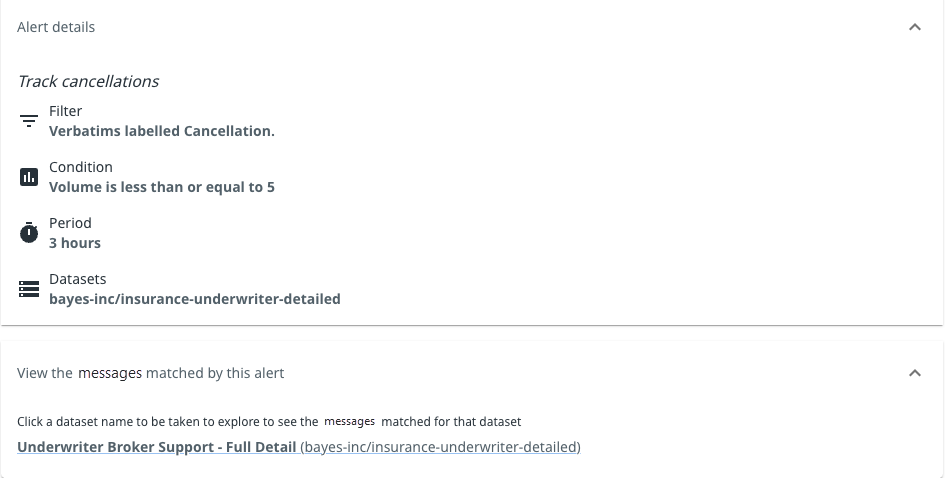Click the Datasets field label
The image size is (945, 478).
click(77, 279)
